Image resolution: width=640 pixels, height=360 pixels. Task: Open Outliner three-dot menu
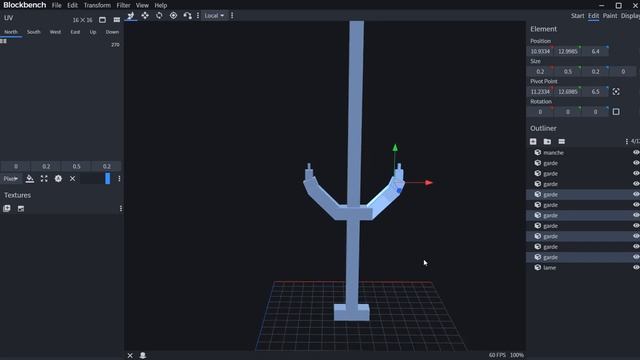pos(627,141)
